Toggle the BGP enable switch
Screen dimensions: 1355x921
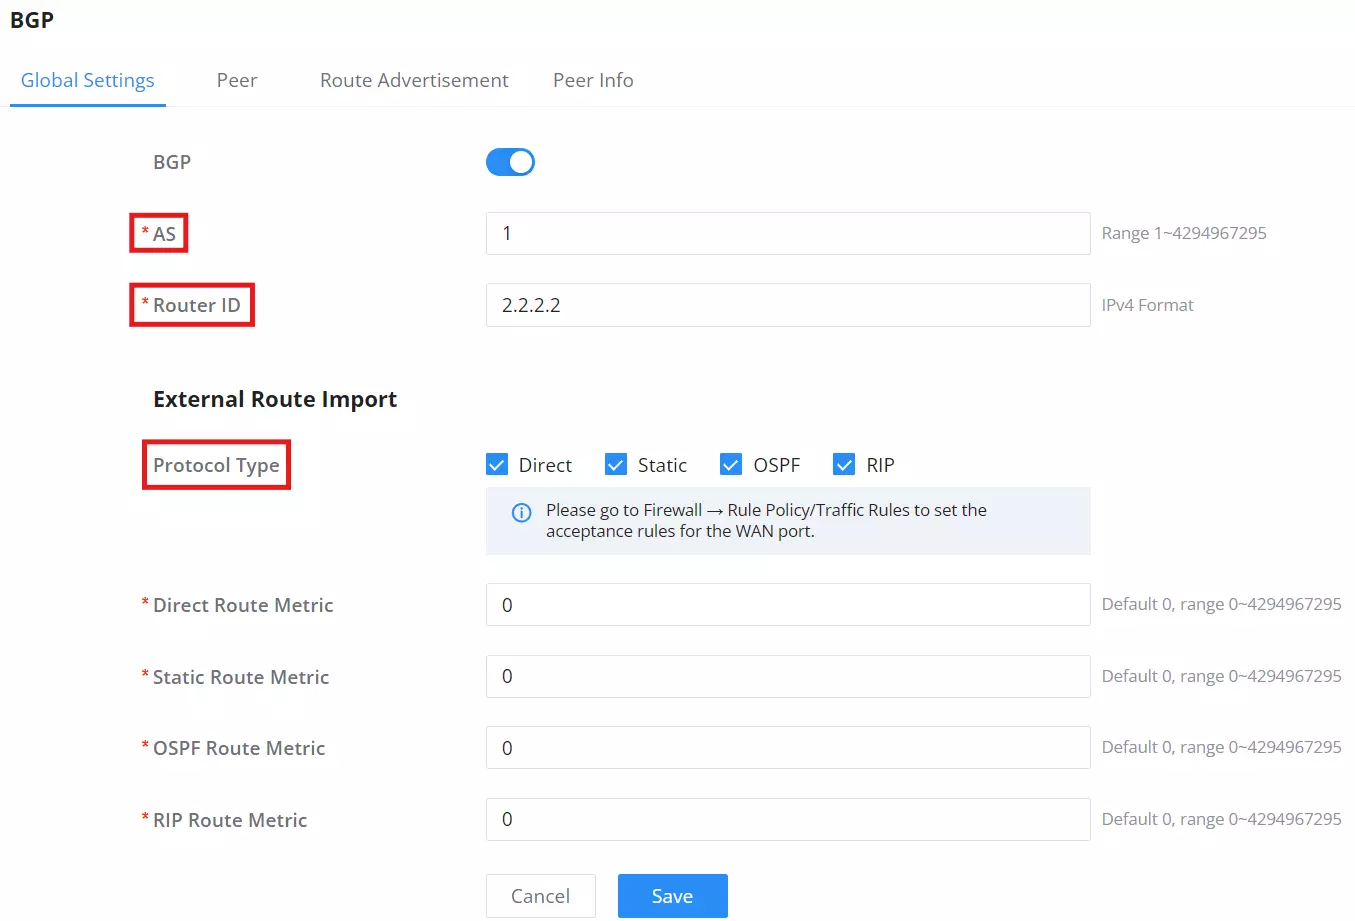510,162
